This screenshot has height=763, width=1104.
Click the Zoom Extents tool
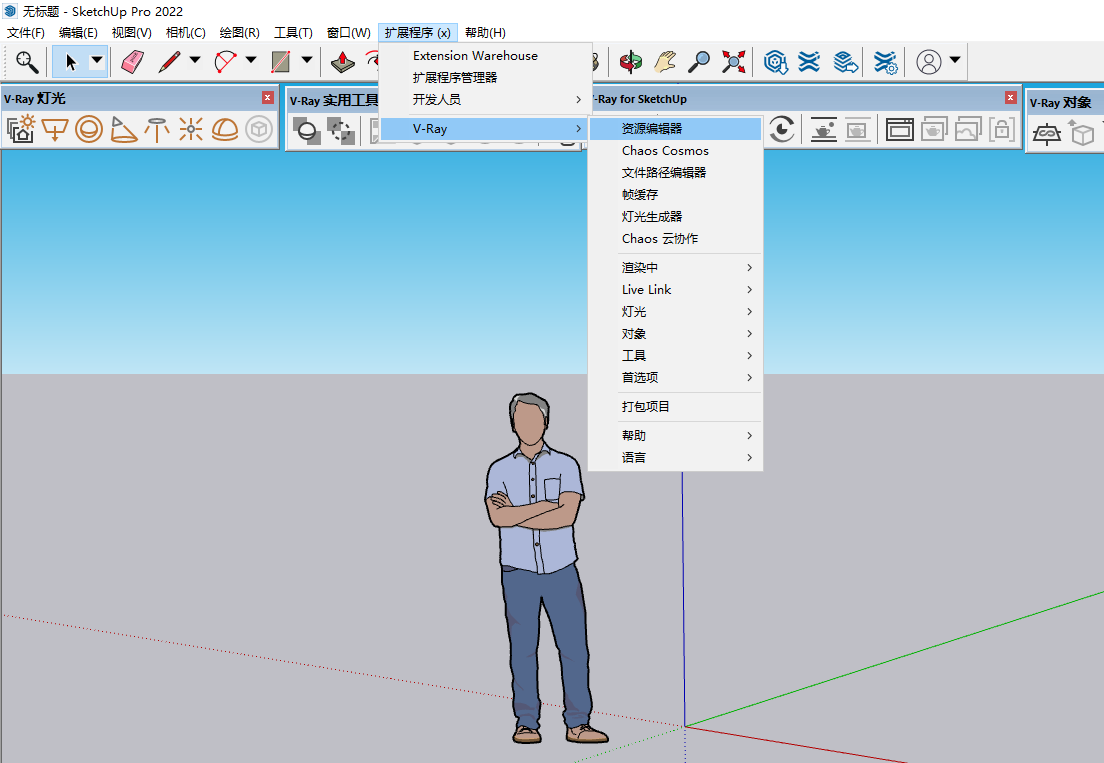click(x=733, y=62)
